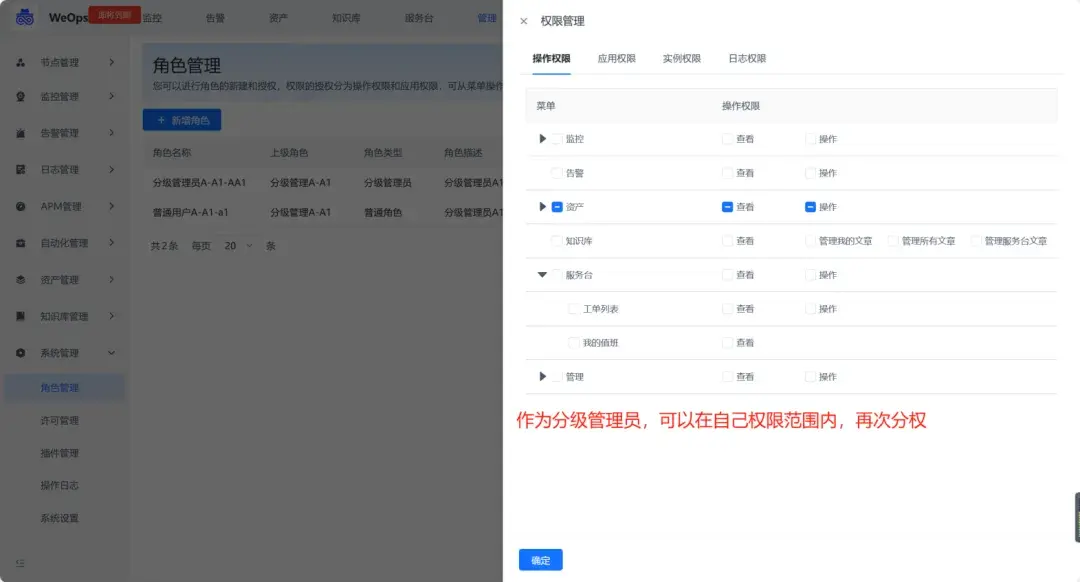Click the 自动化管理 sidebar icon
The height and width of the screenshot is (582, 1080).
[21, 243]
